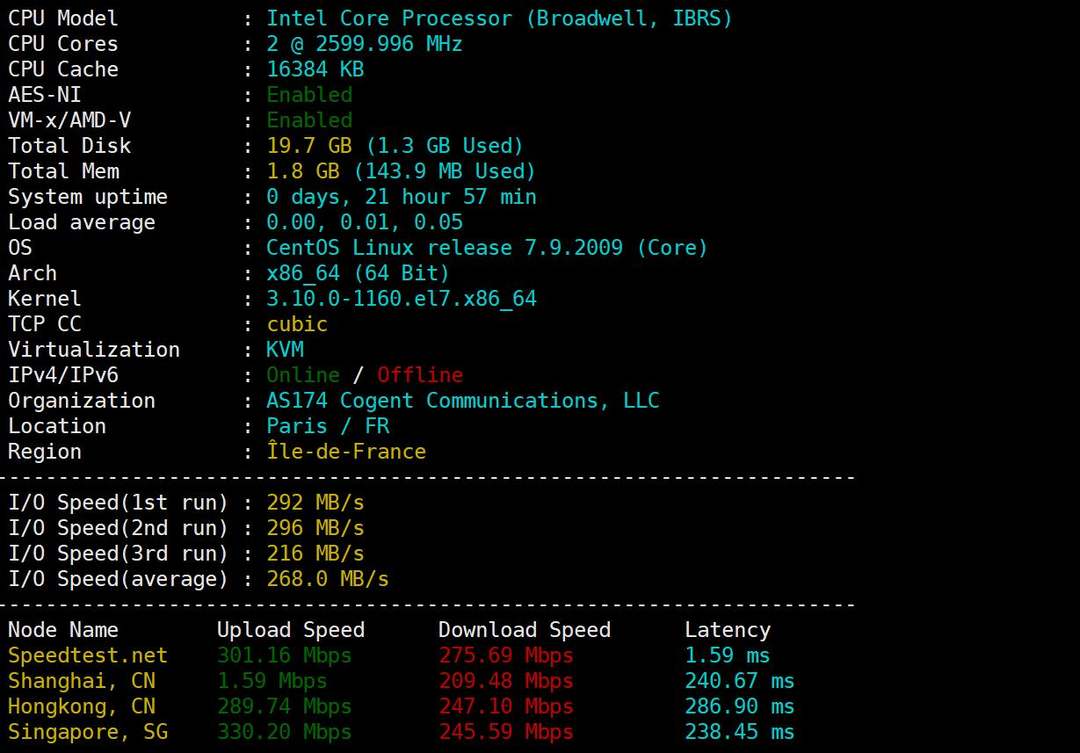Click the CPU Model value text
The image size is (1080, 753).
[499, 19]
